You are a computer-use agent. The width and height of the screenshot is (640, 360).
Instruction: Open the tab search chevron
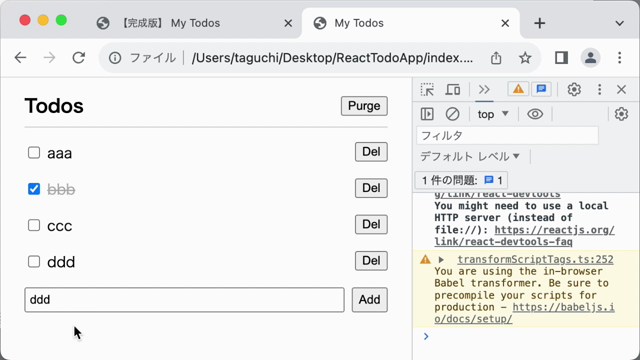click(x=620, y=23)
